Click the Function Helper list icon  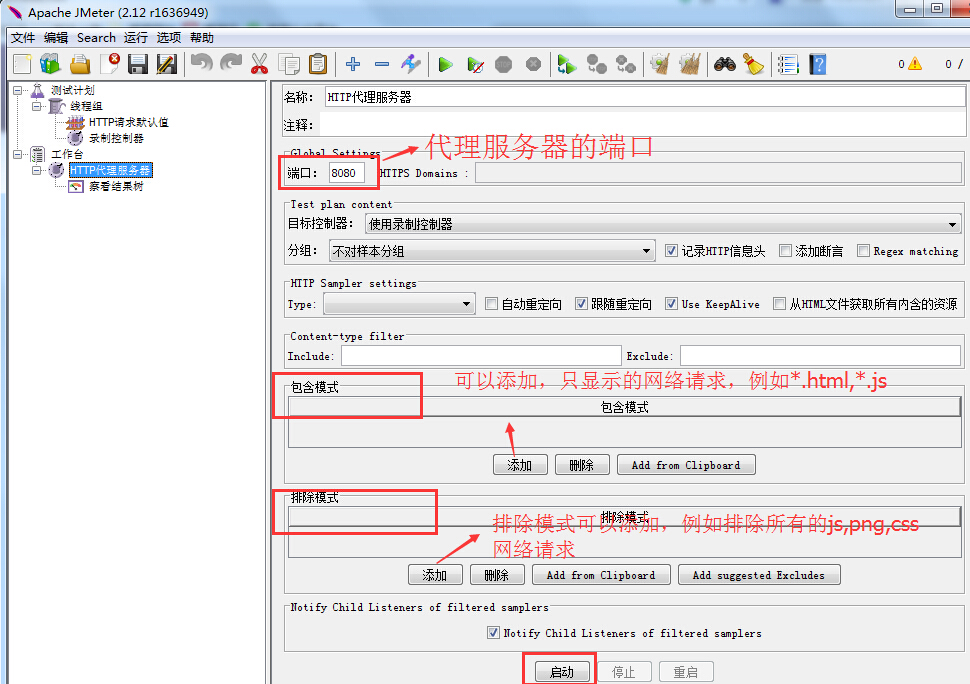tap(789, 64)
